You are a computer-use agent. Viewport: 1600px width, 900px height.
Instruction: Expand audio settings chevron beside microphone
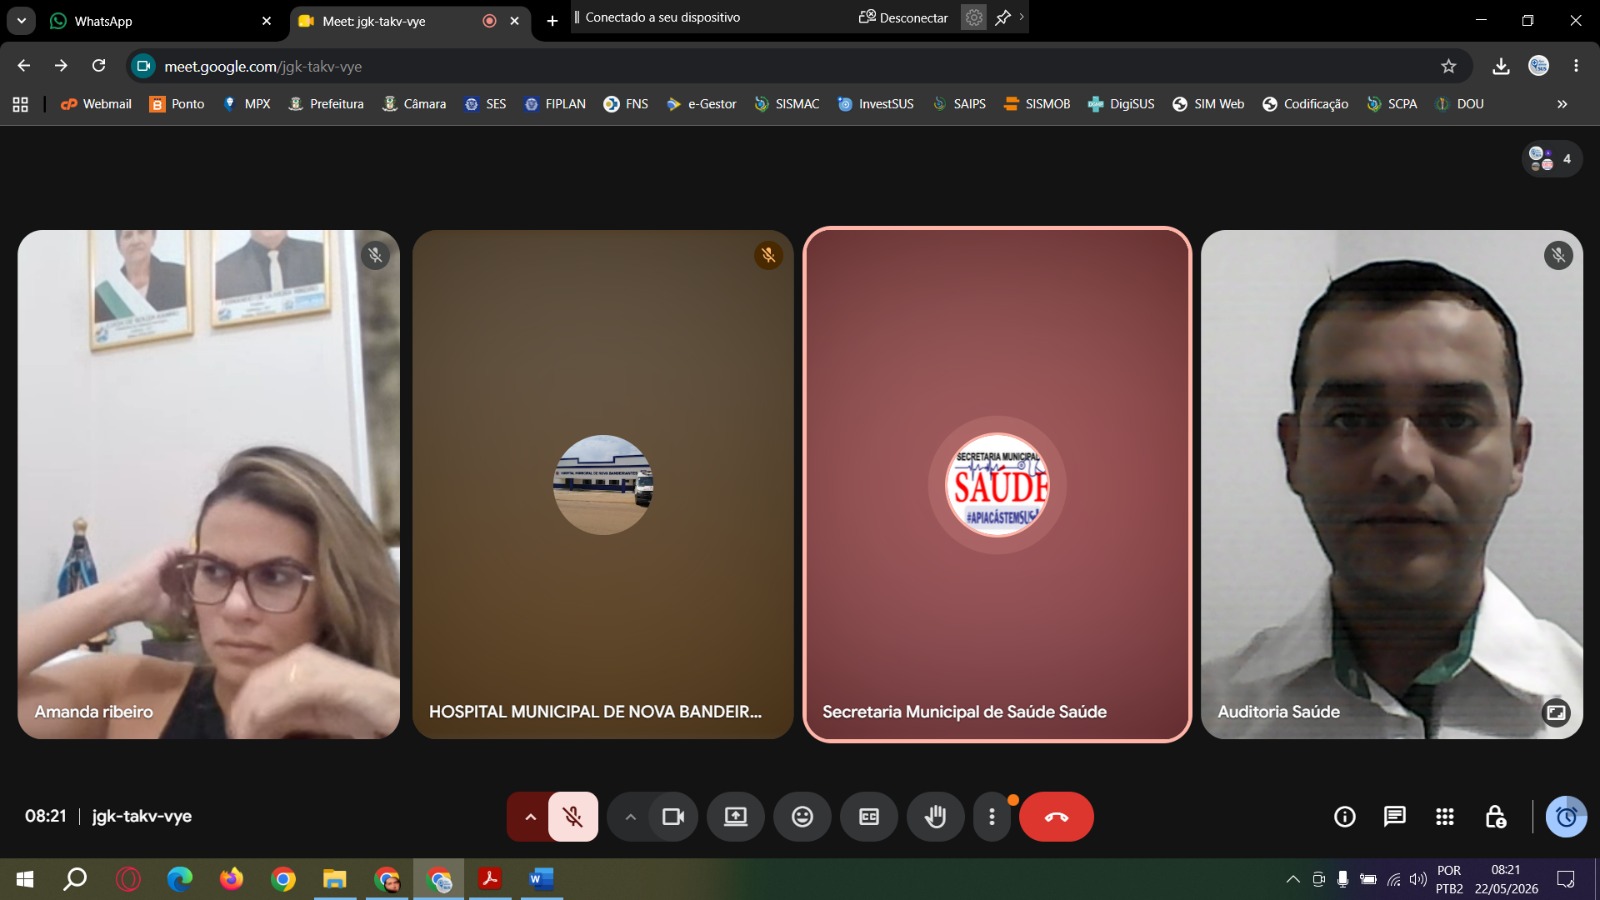(530, 817)
